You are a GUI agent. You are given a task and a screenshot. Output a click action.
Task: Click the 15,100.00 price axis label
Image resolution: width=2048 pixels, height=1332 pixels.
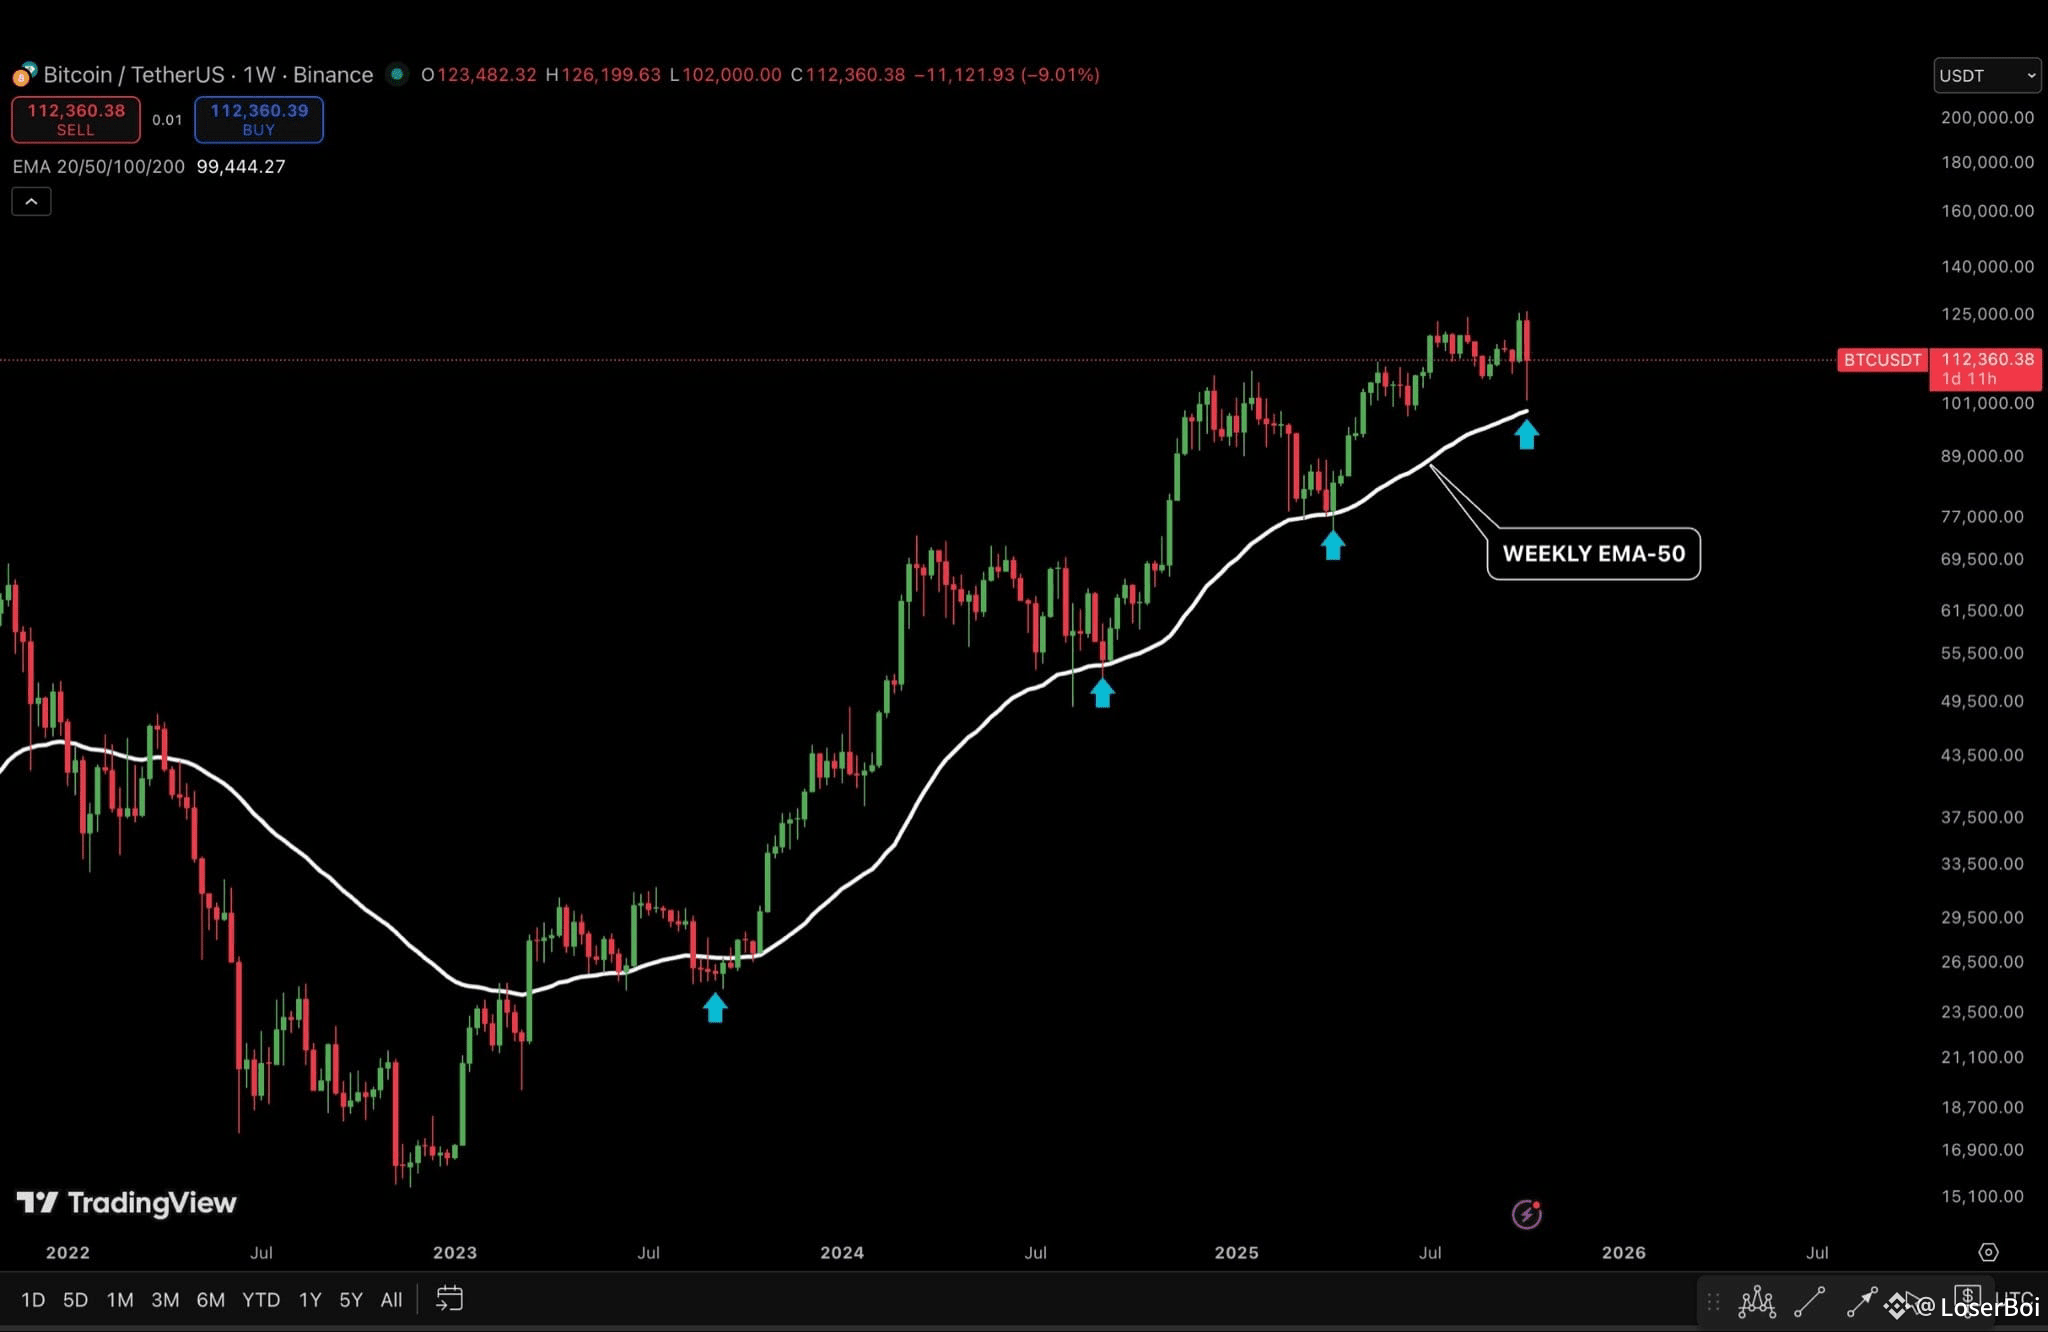1982,1196
